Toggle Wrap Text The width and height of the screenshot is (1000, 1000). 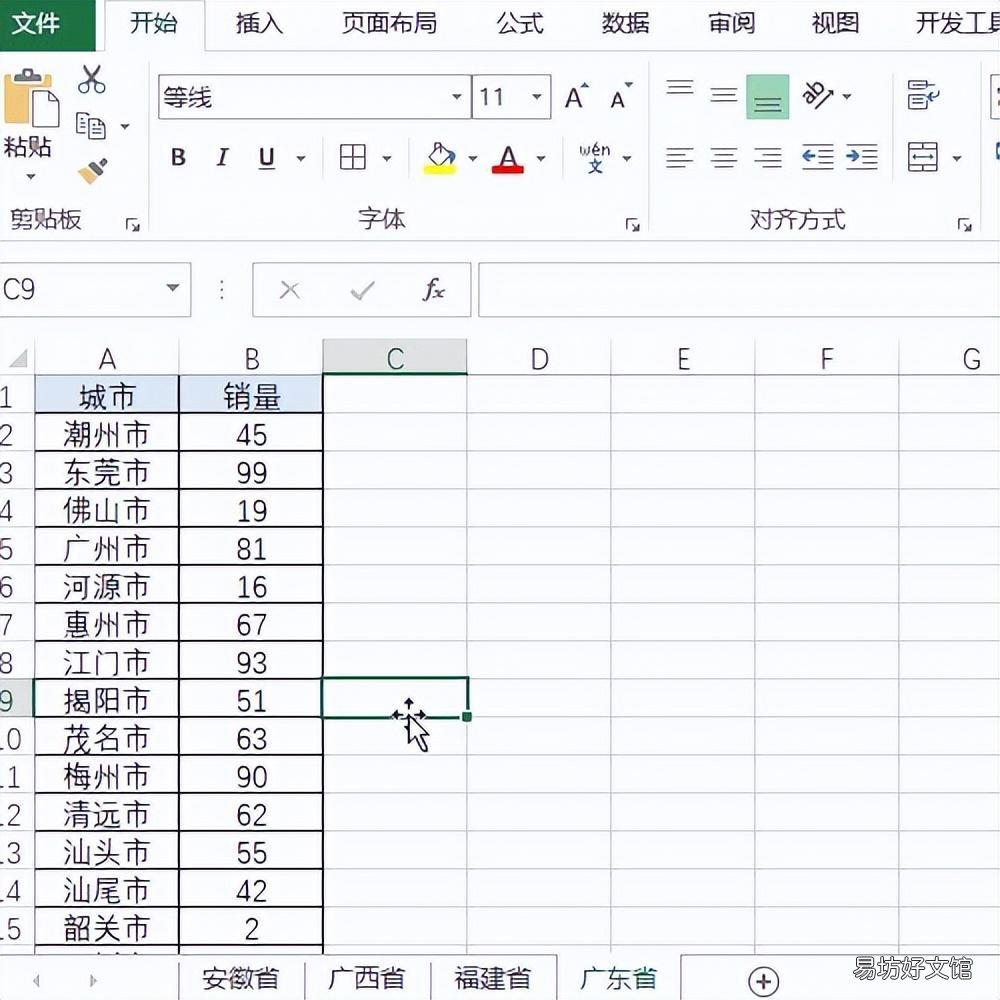923,95
